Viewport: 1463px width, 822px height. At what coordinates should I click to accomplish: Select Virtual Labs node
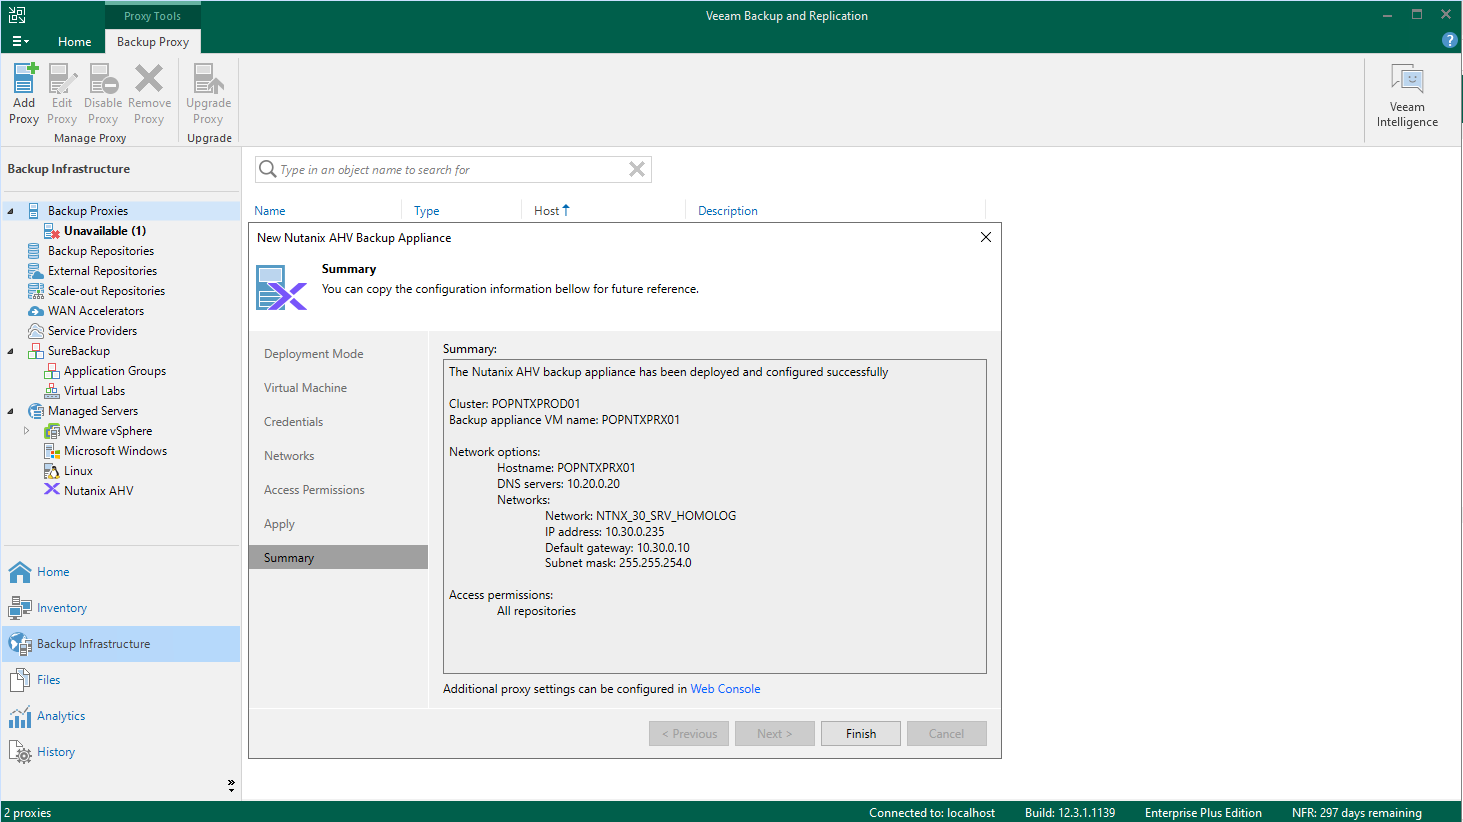94,391
